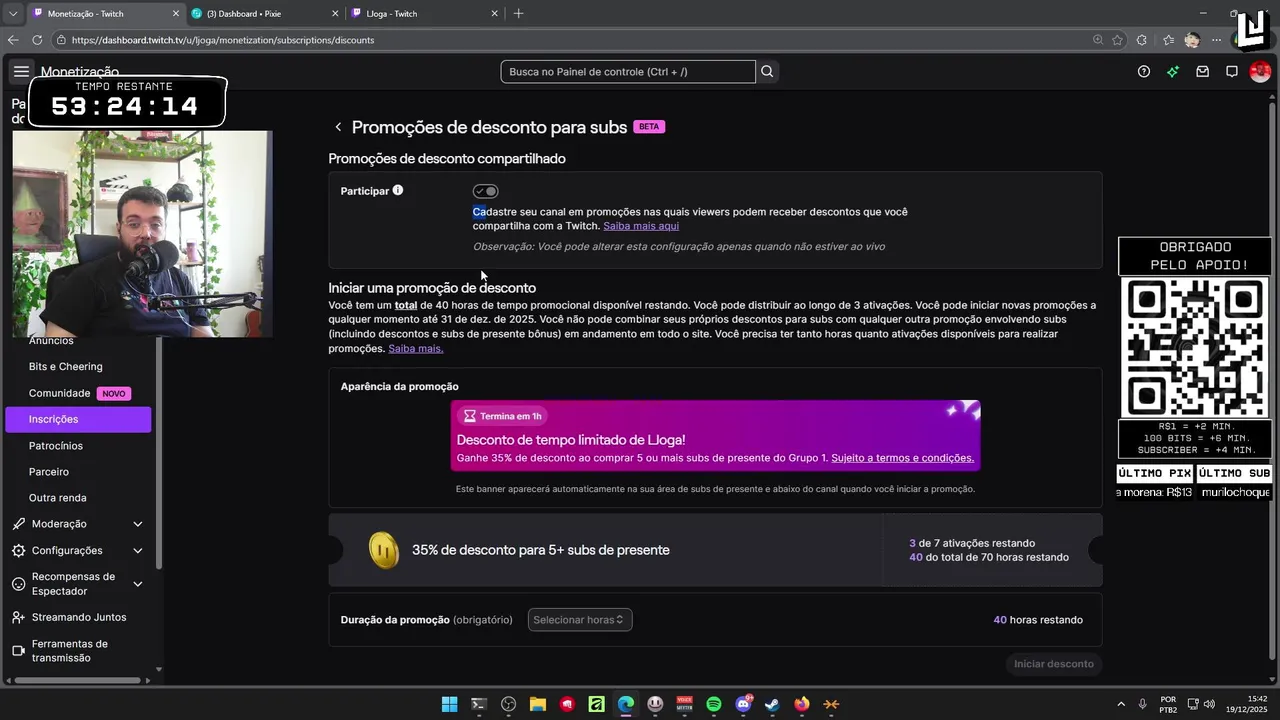
Task: Open the notifications inbox icon
Action: pos(1202,71)
